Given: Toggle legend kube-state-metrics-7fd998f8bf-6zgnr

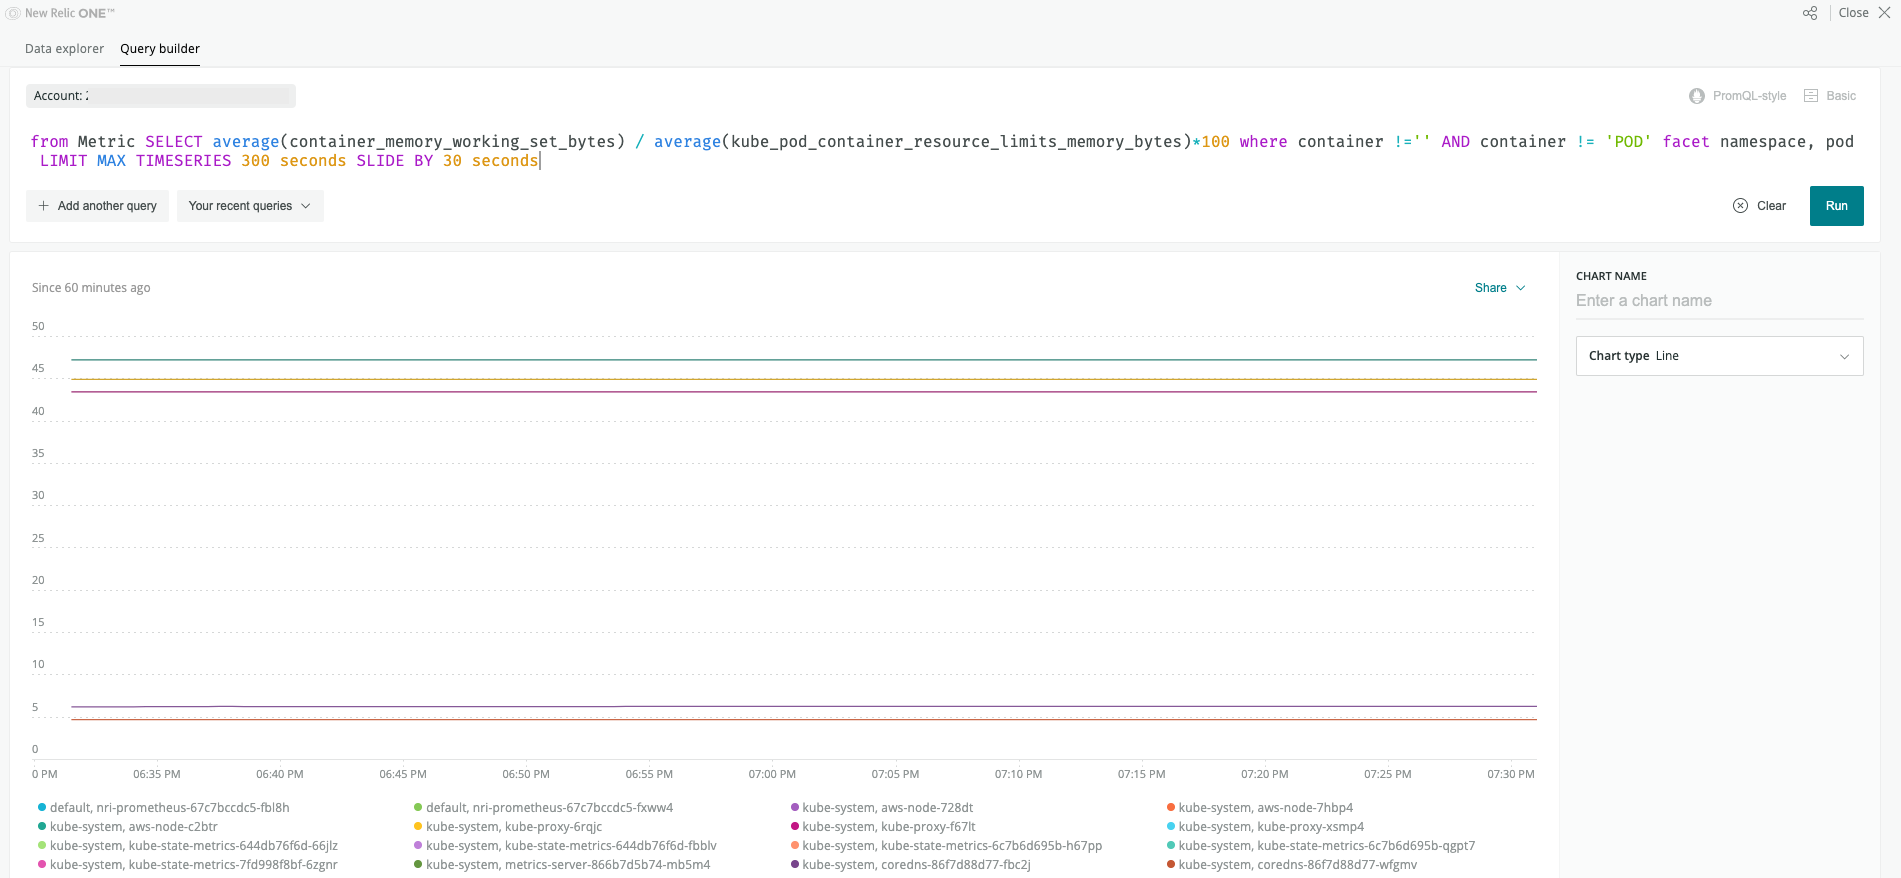Looking at the screenshot, I should pyautogui.click(x=187, y=865).
